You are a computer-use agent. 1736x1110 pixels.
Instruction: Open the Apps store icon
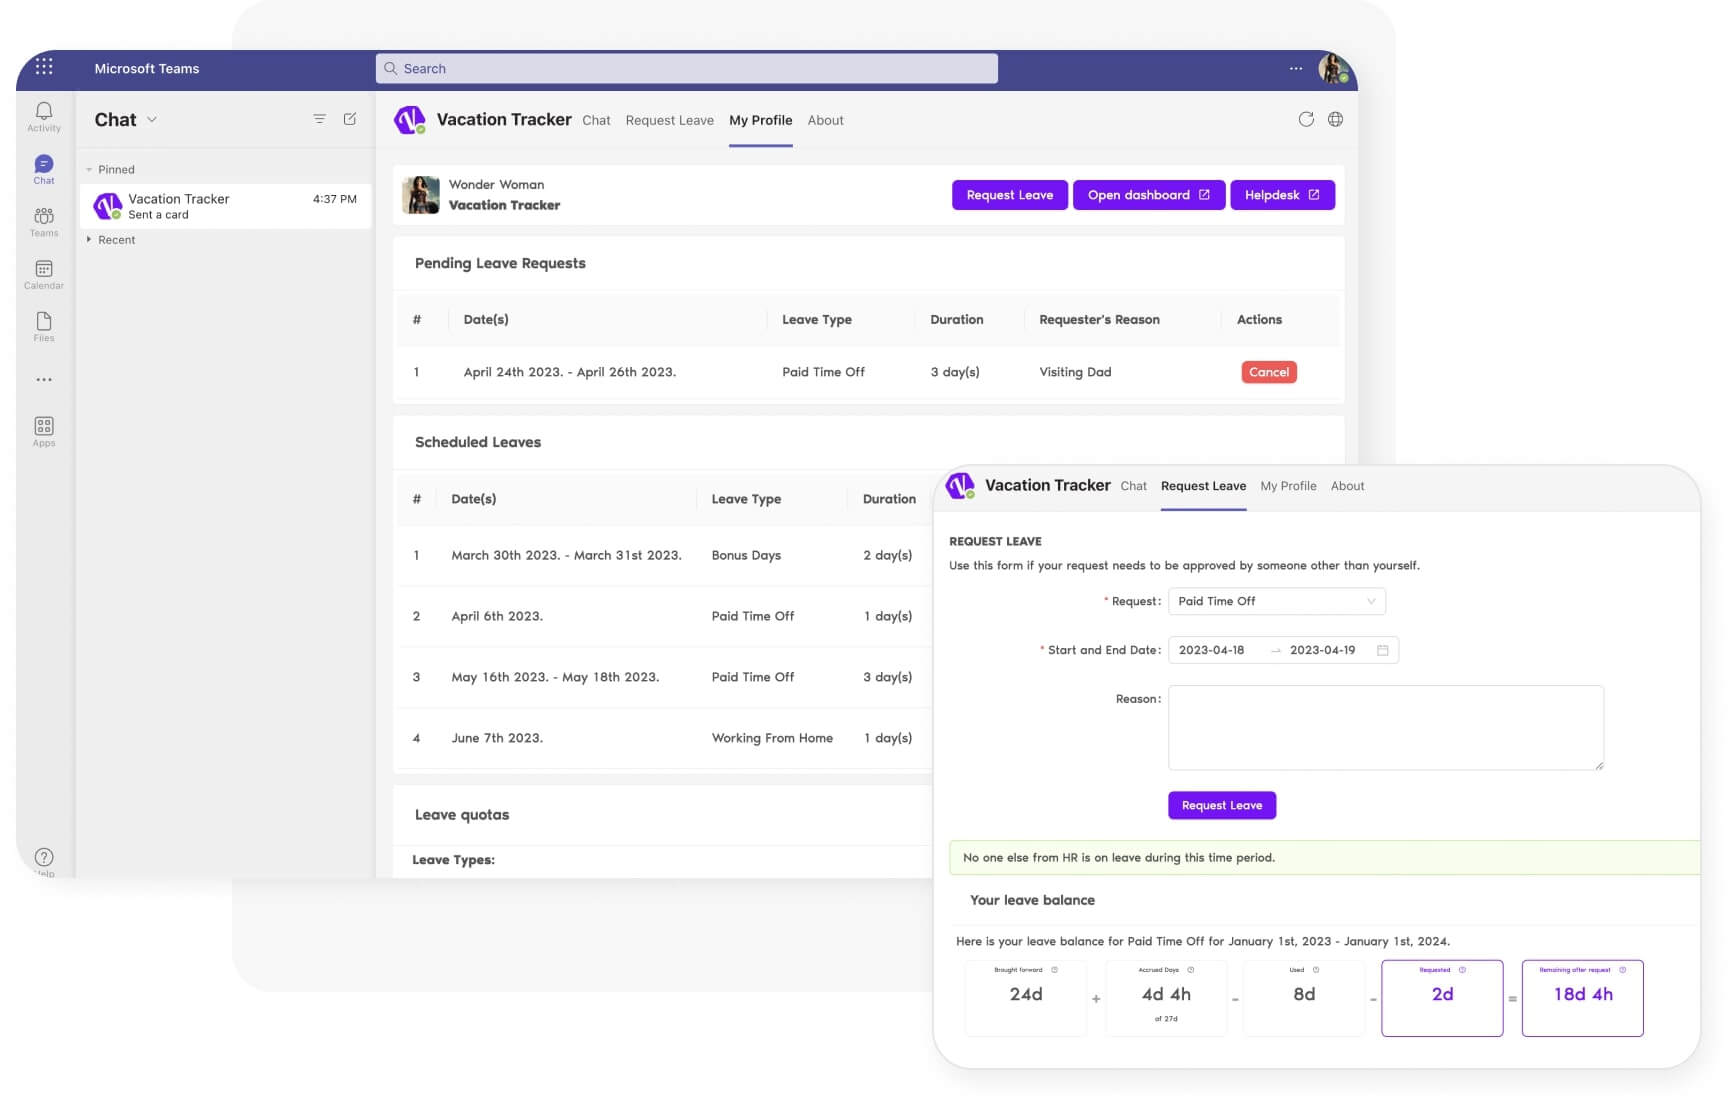44,431
